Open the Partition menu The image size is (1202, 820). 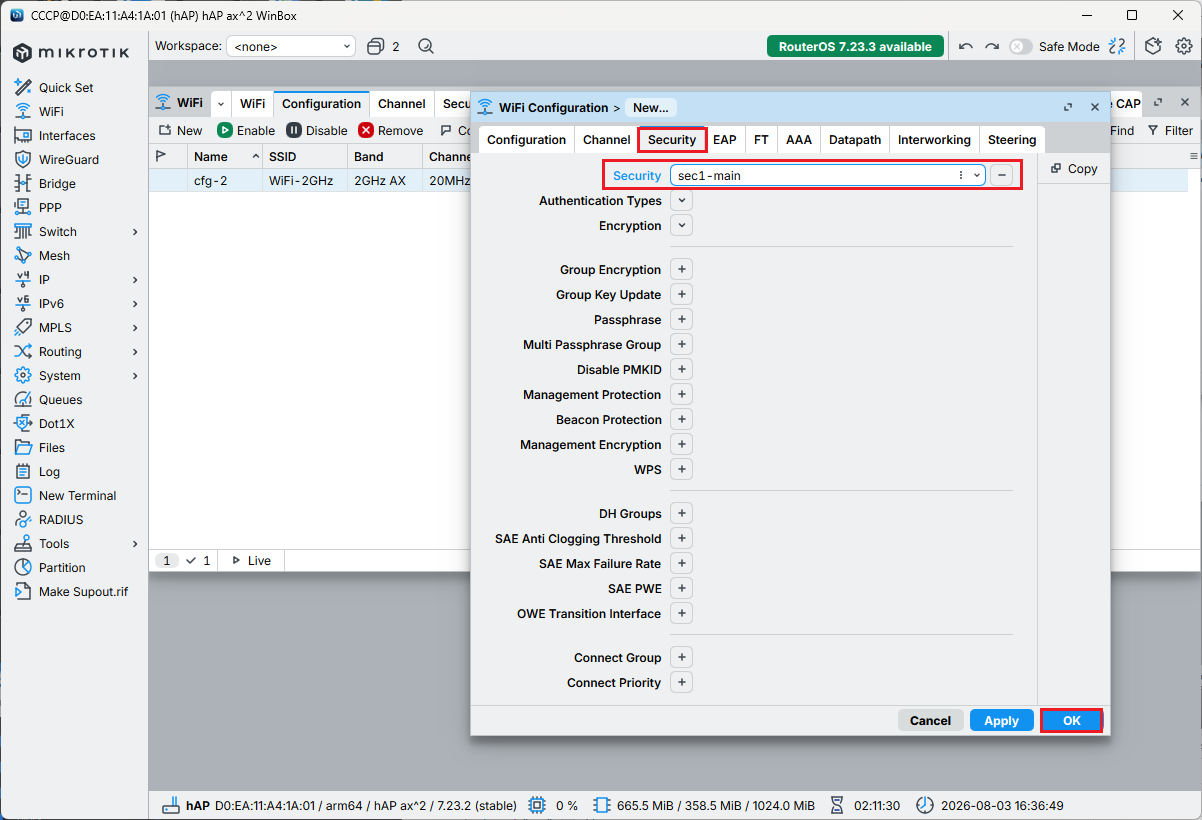click(62, 567)
